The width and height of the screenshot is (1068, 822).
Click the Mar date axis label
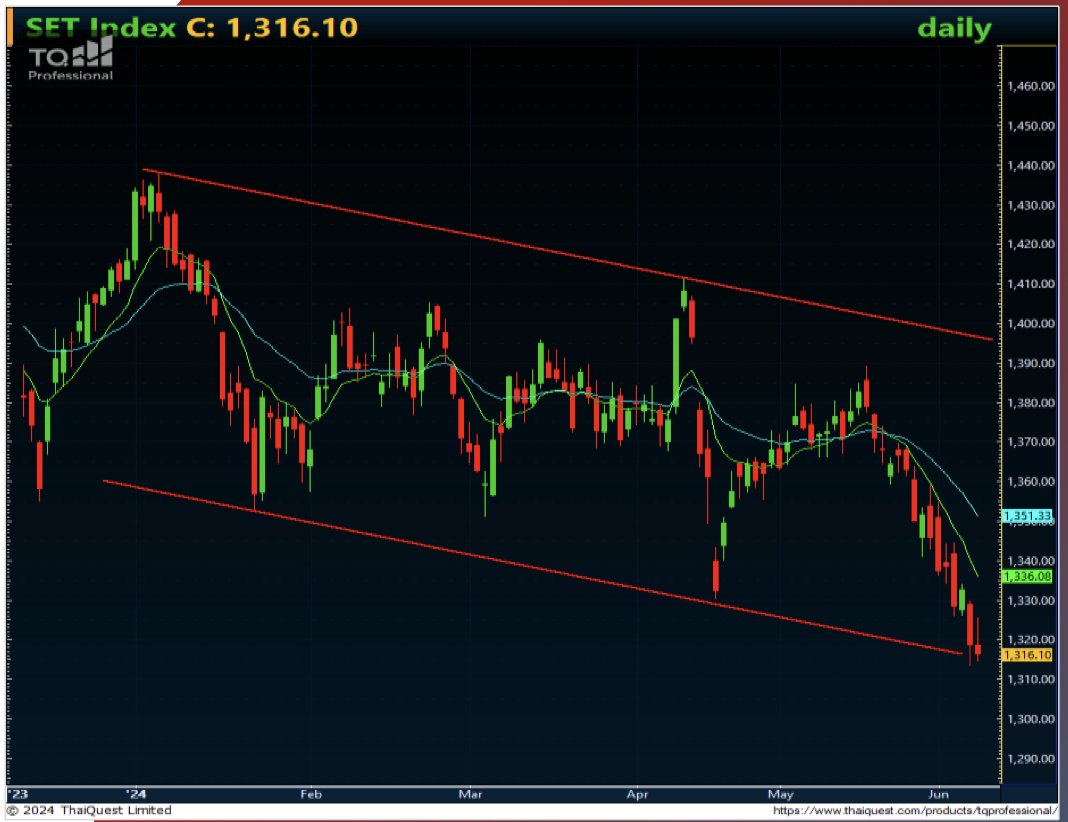click(470, 794)
